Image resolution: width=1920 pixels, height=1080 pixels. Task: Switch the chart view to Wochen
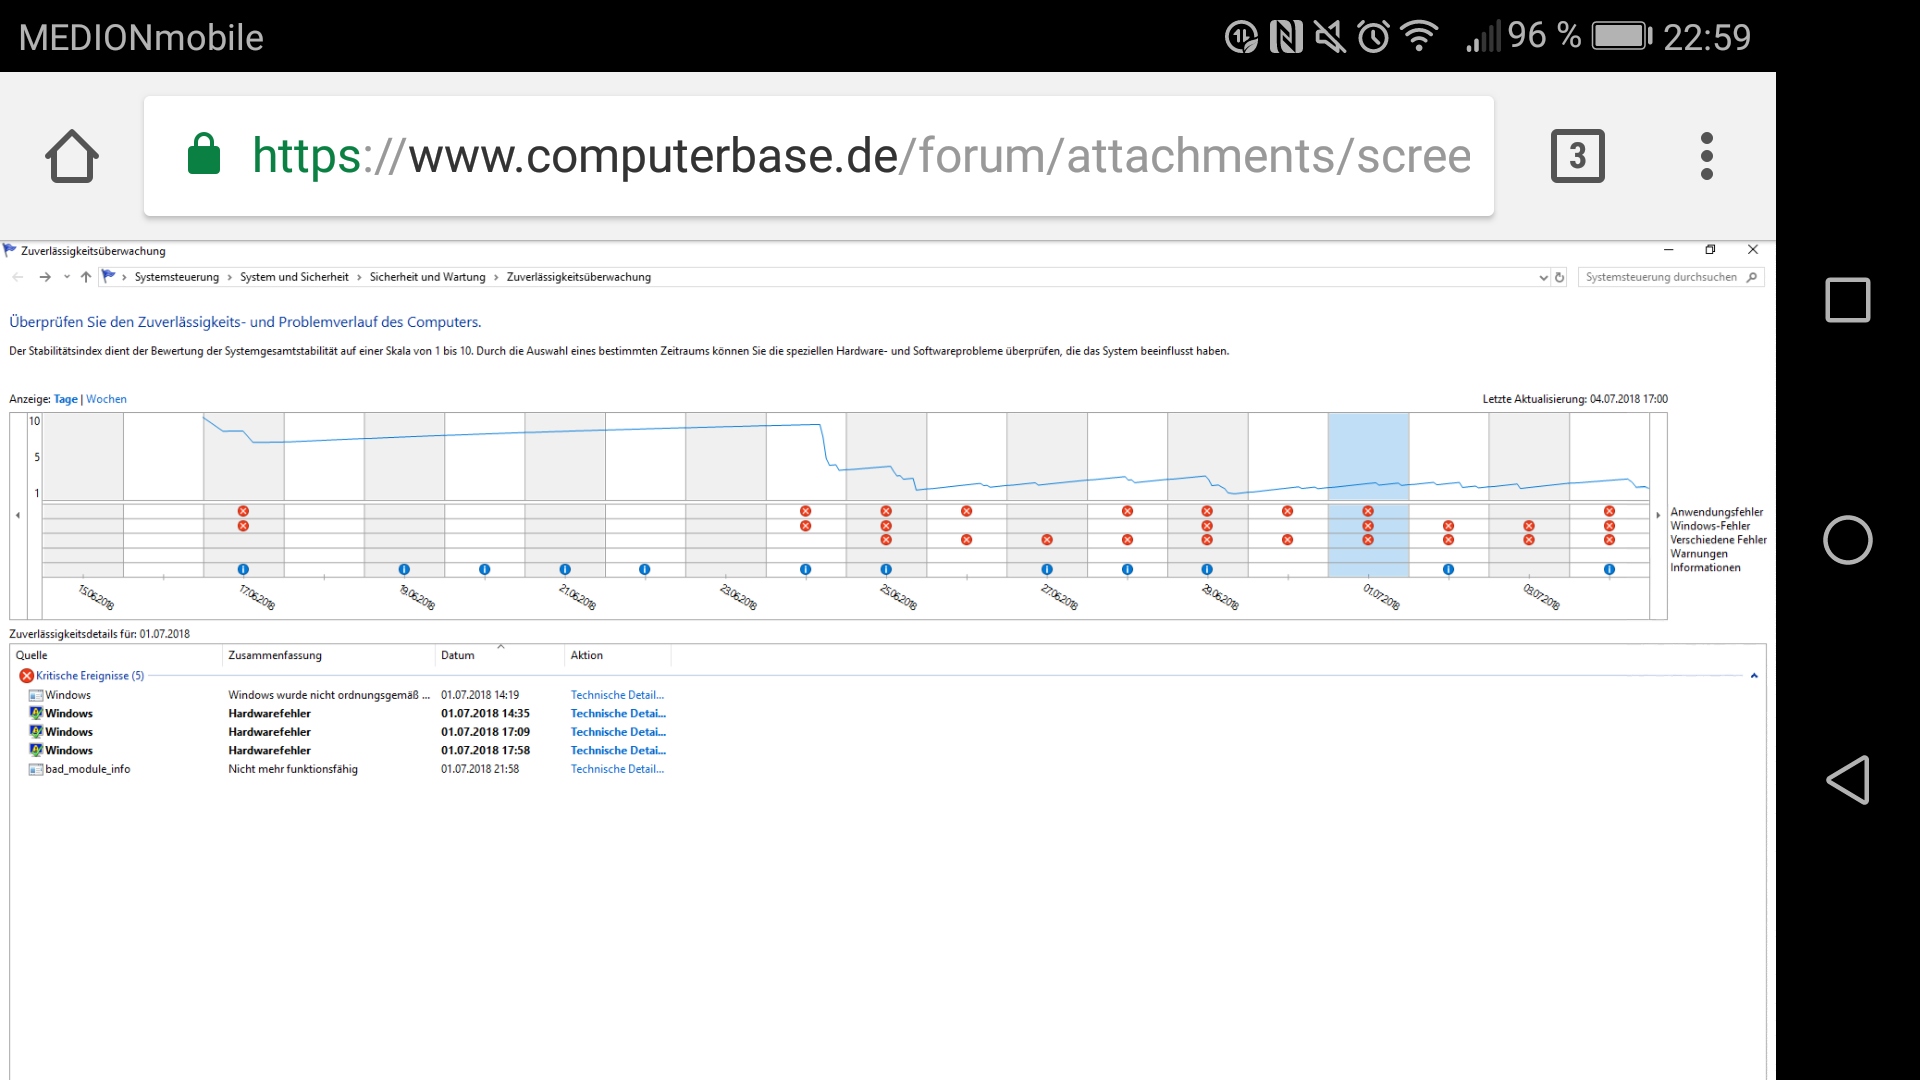coord(106,399)
